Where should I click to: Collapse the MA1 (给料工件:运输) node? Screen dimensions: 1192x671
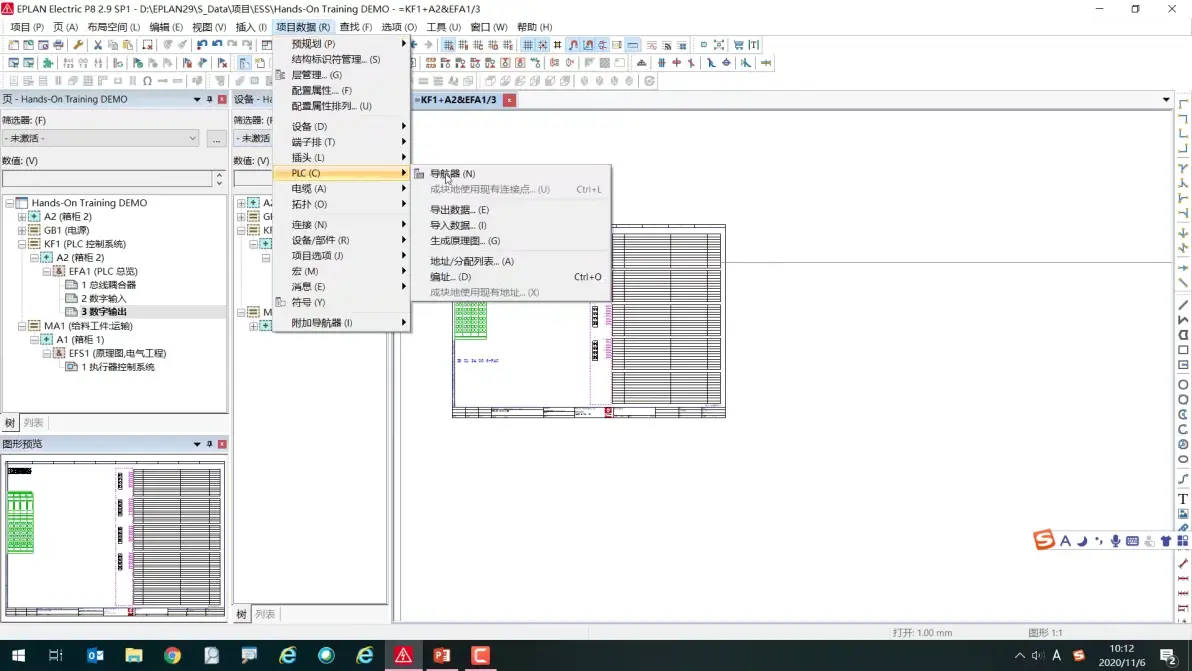pyautogui.click(x=22, y=326)
